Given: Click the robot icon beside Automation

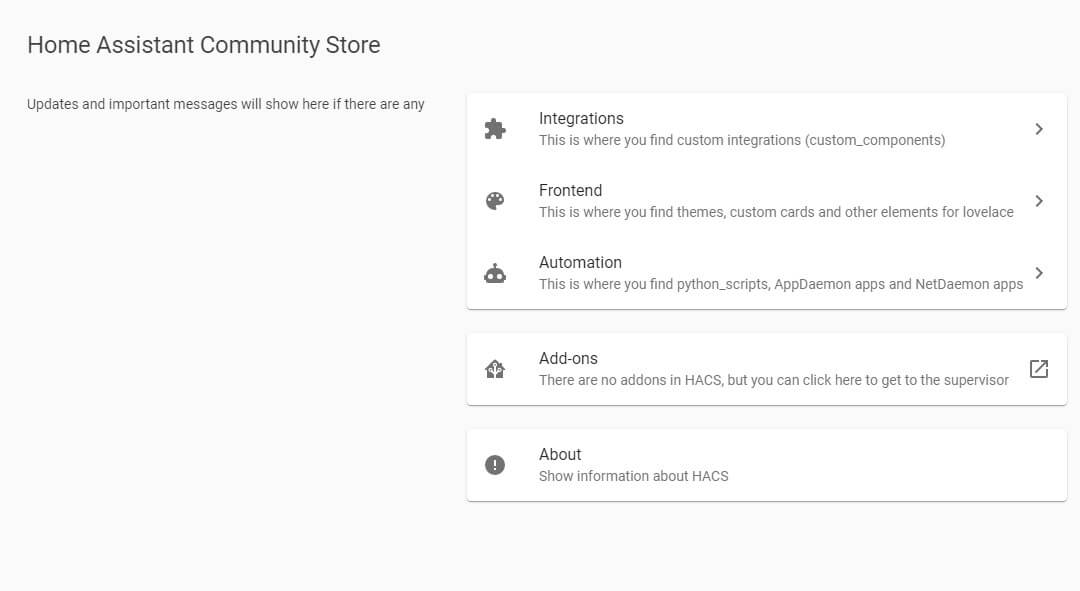Looking at the screenshot, I should (x=495, y=273).
